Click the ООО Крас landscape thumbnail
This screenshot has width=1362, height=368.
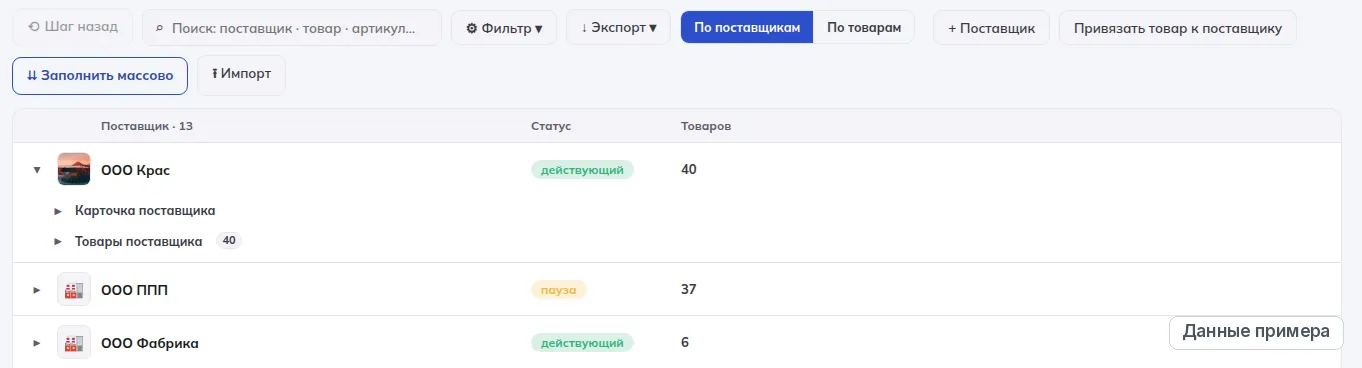74,169
